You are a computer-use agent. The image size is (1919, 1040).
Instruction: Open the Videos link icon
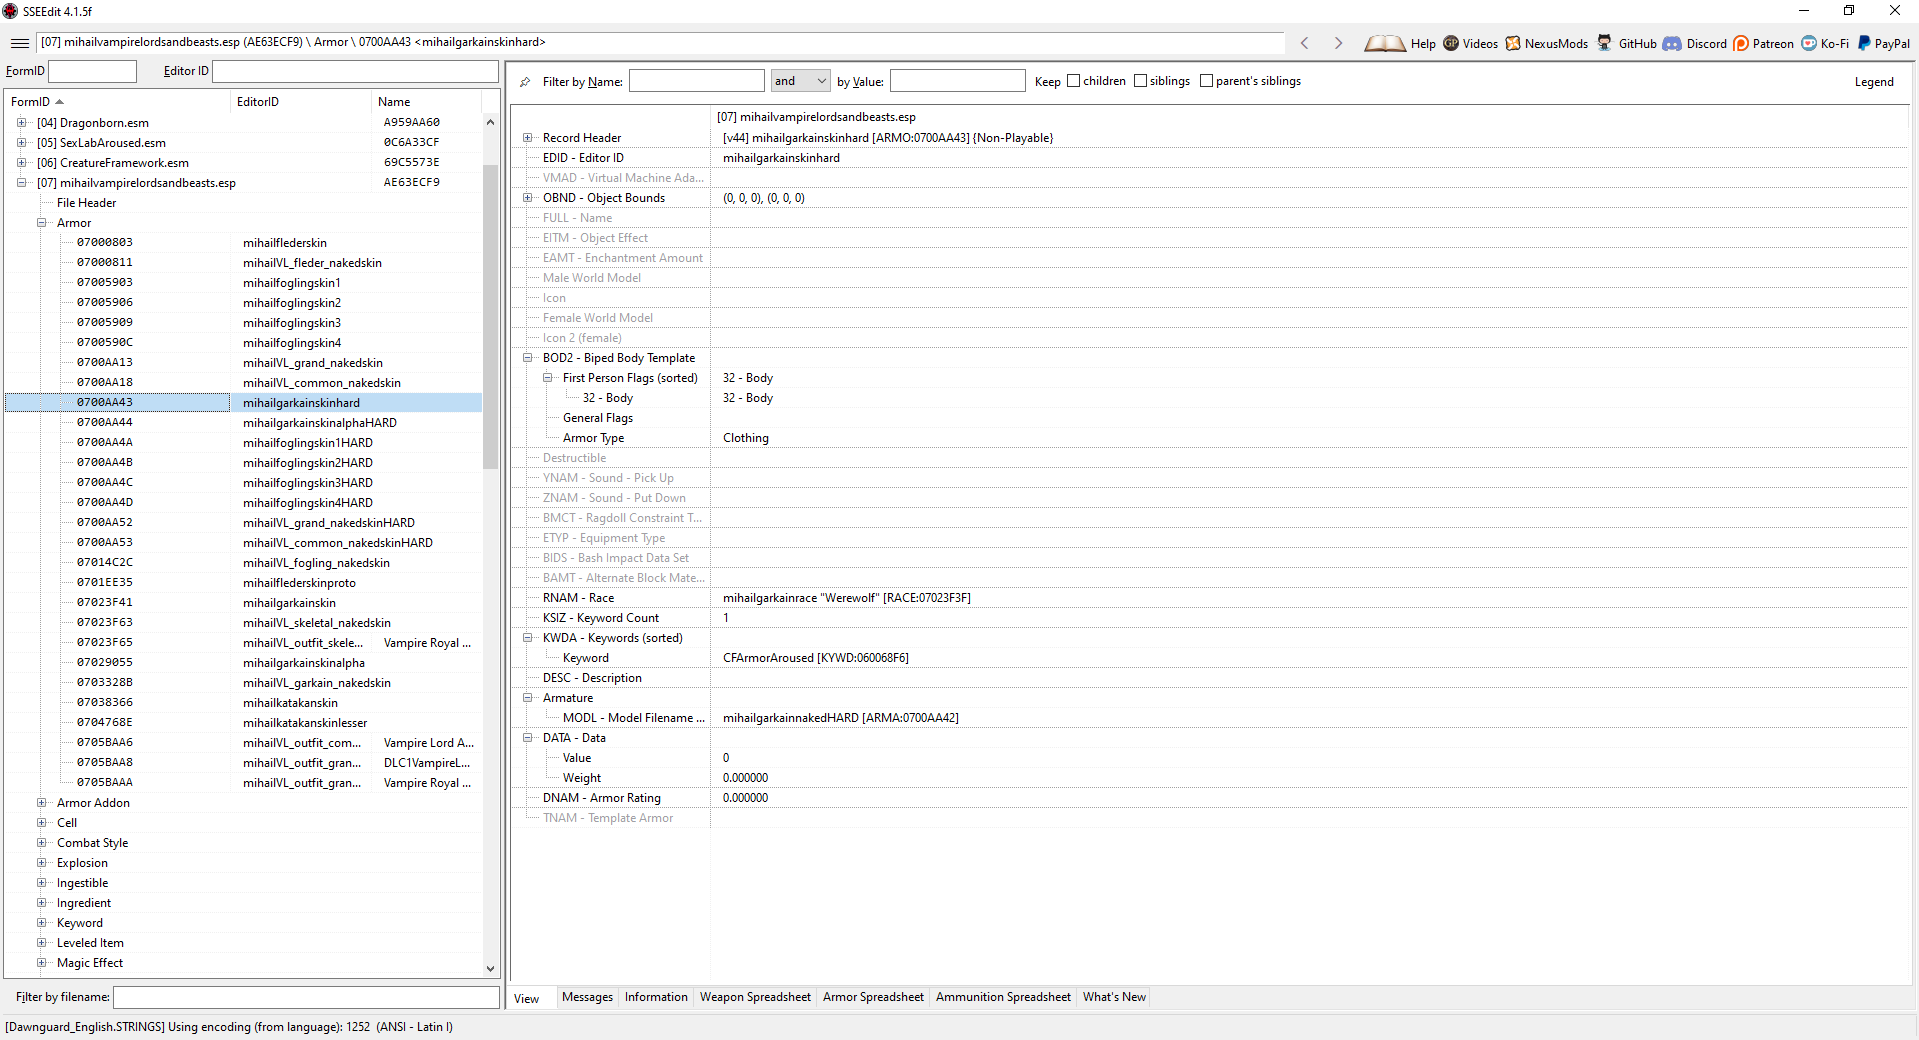pos(1451,43)
